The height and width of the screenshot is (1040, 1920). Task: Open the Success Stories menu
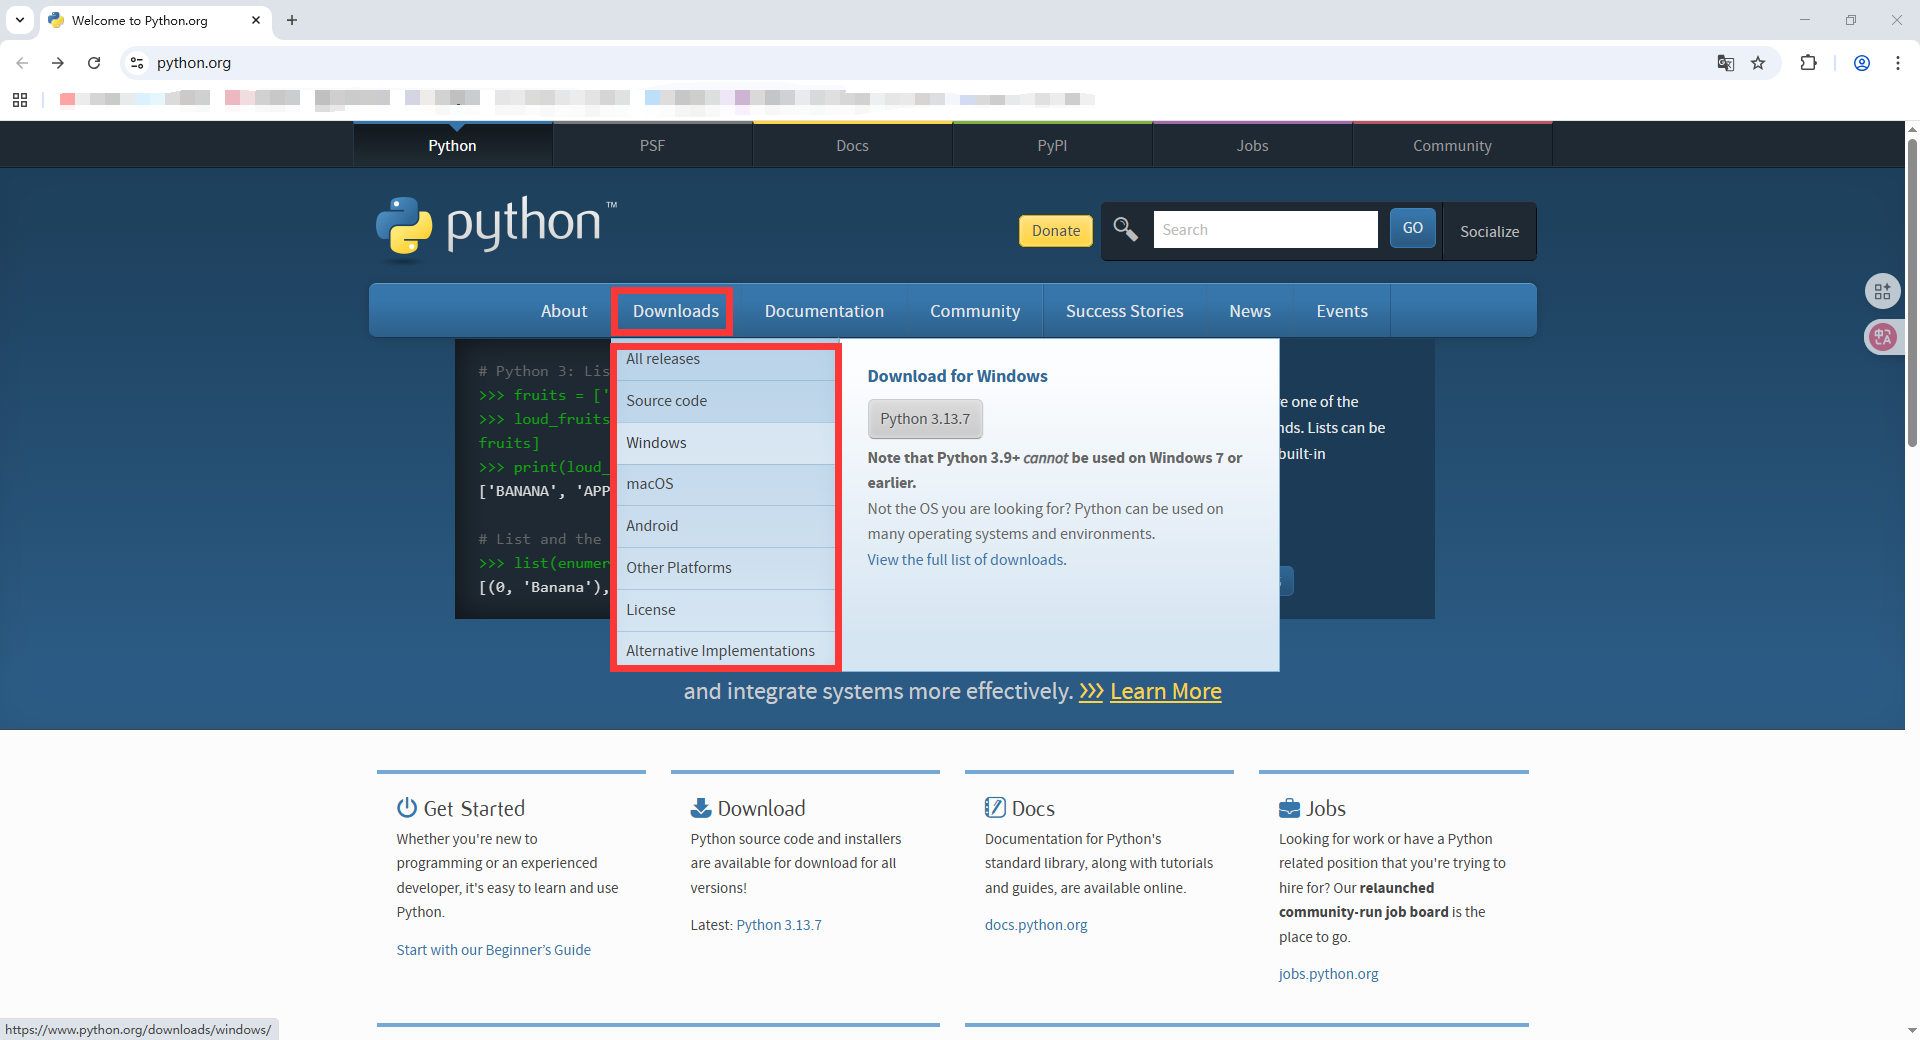(1125, 311)
